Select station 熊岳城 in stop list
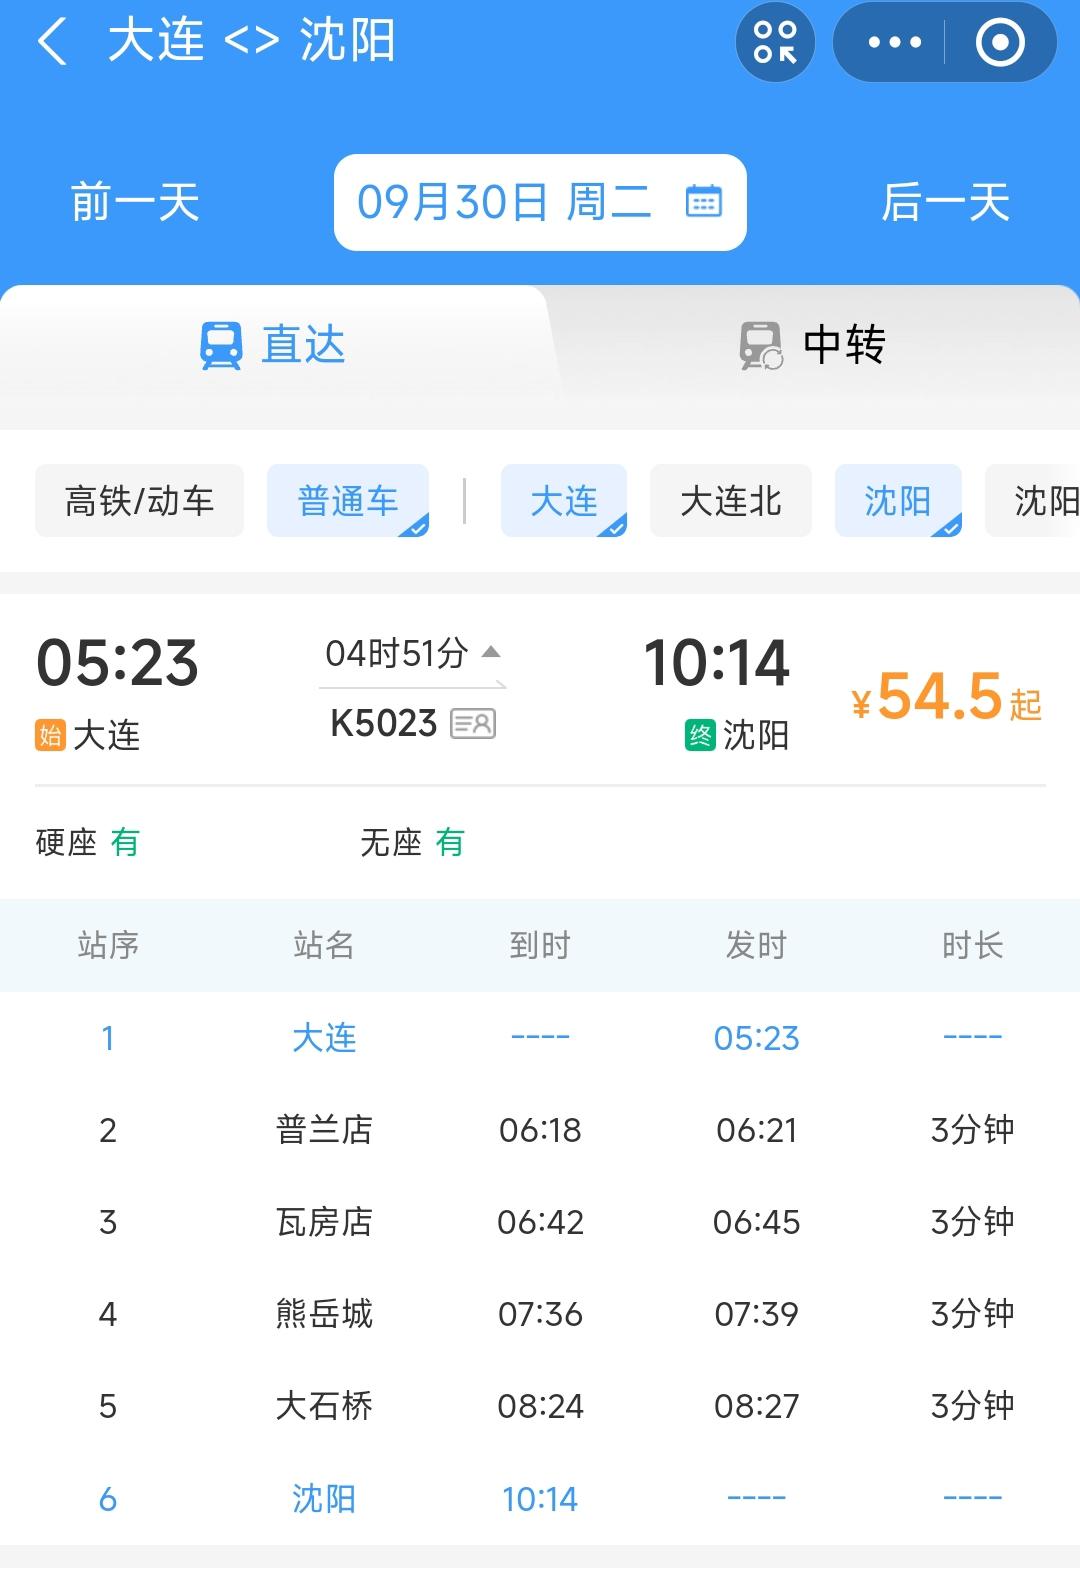 tap(324, 1314)
